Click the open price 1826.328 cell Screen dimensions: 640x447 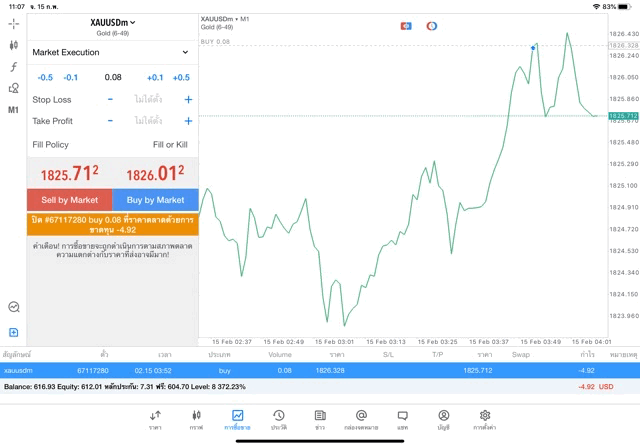[330, 371]
